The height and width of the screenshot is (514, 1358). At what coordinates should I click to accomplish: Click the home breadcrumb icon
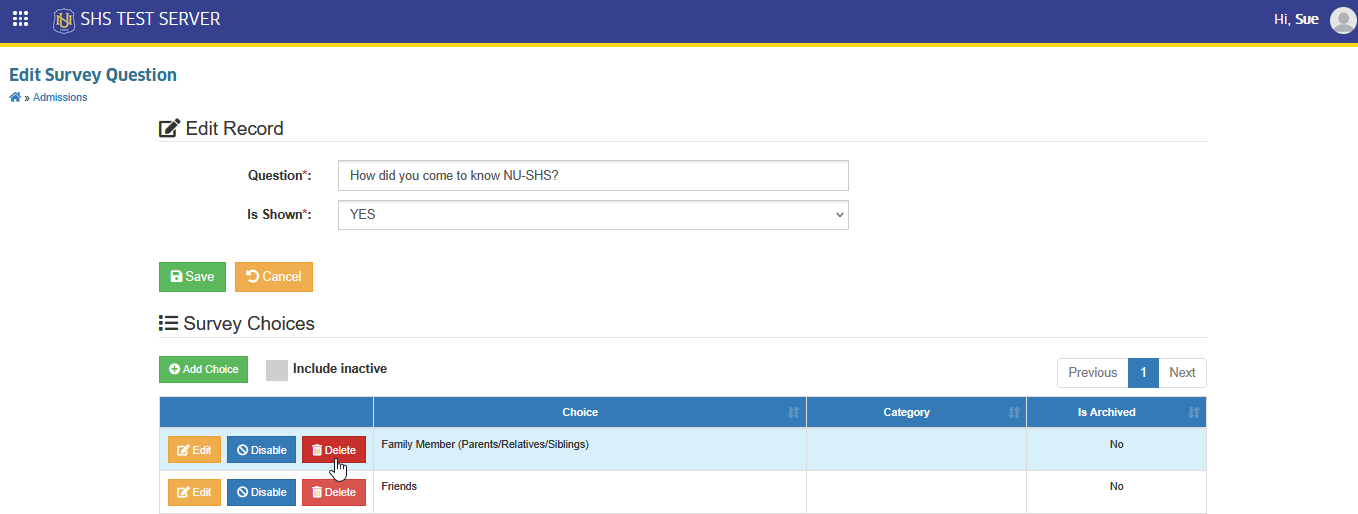[x=15, y=97]
